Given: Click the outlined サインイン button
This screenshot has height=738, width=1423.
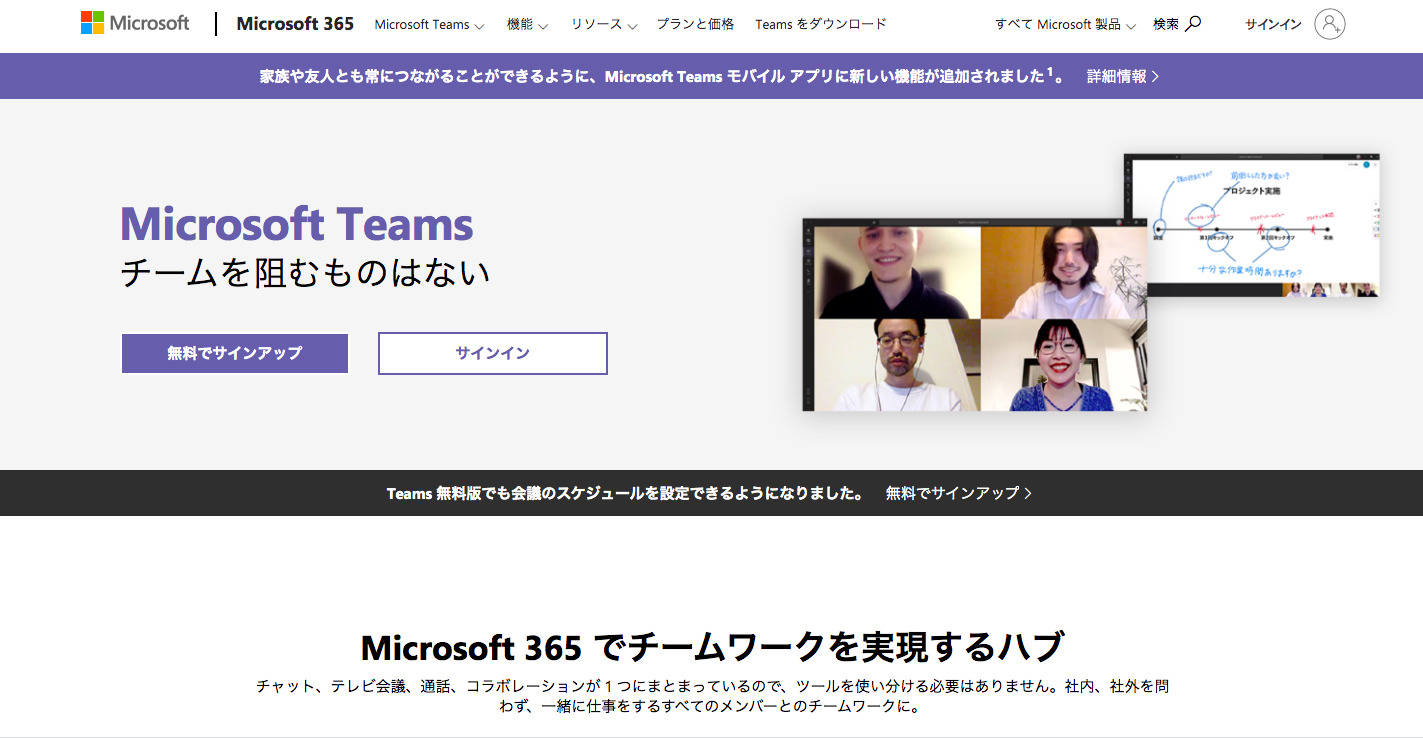Looking at the screenshot, I should (493, 353).
